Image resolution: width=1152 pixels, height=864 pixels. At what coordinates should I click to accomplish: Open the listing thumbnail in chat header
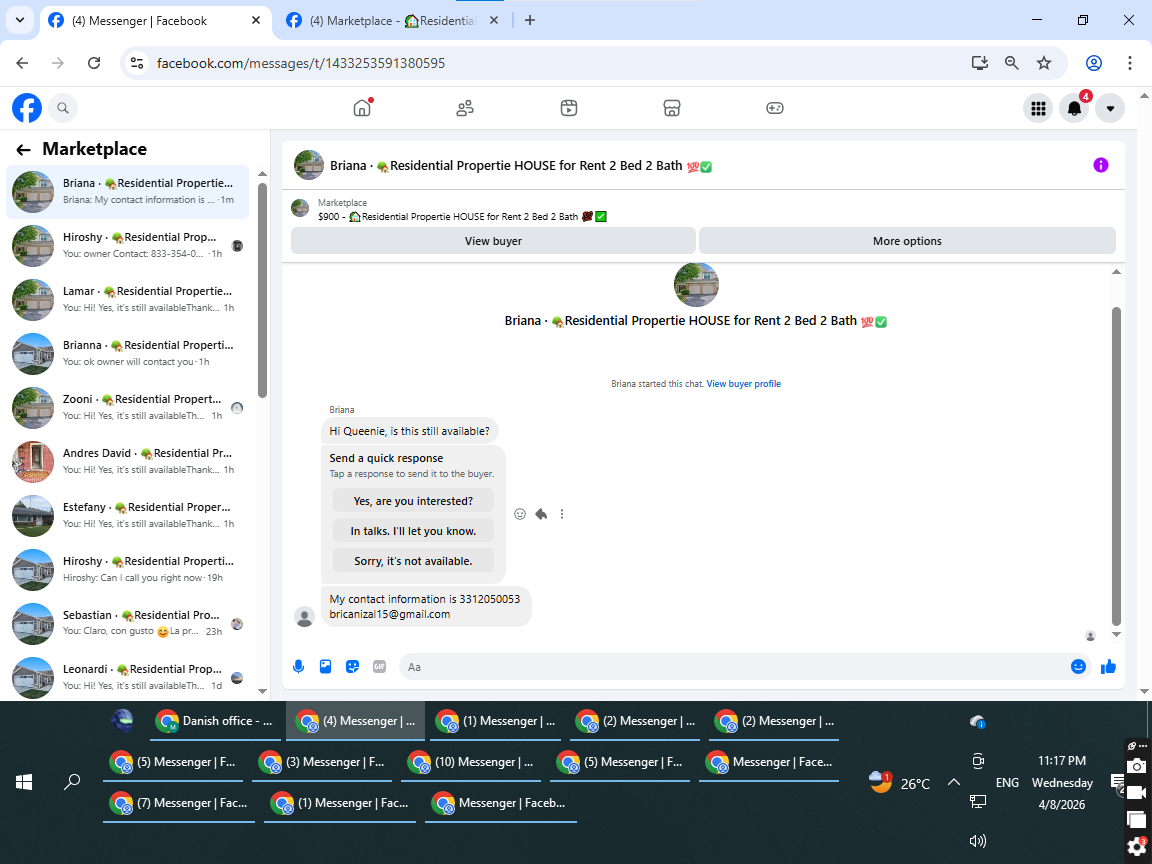point(309,165)
